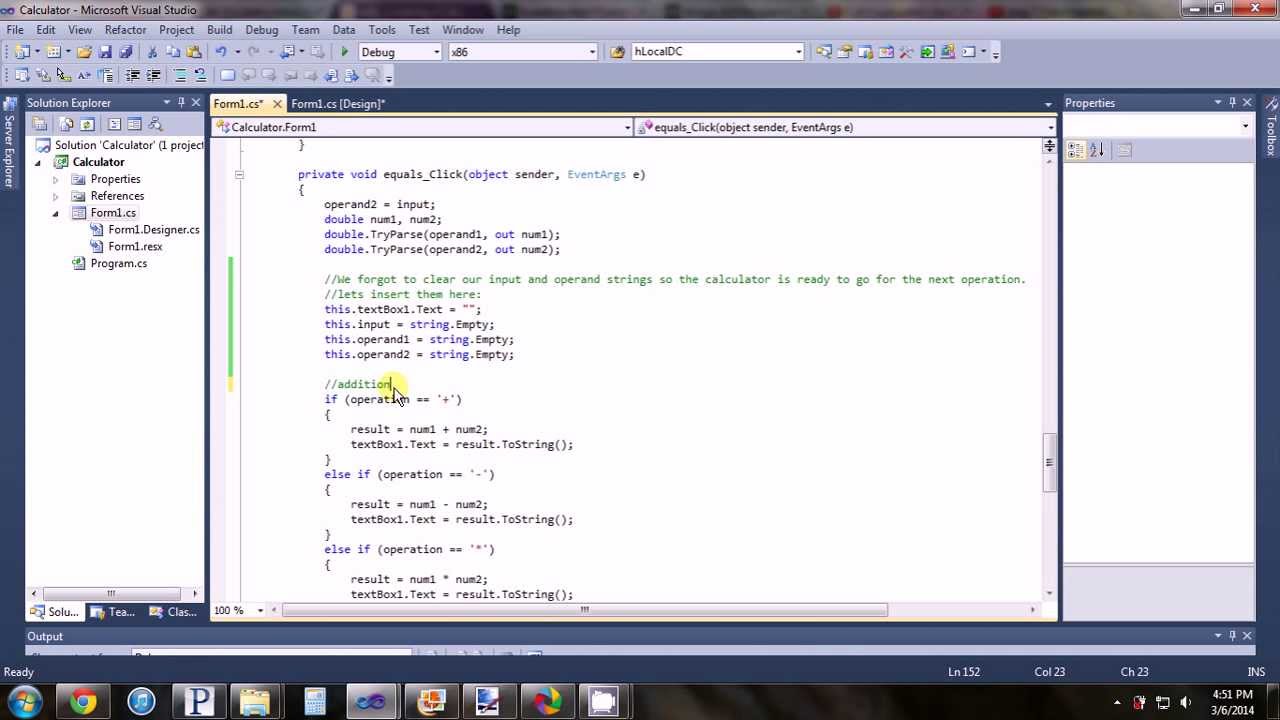Pin the Solution Explorer auto-hide toggle
Screen dimensions: 1280x720
pyautogui.click(x=181, y=103)
